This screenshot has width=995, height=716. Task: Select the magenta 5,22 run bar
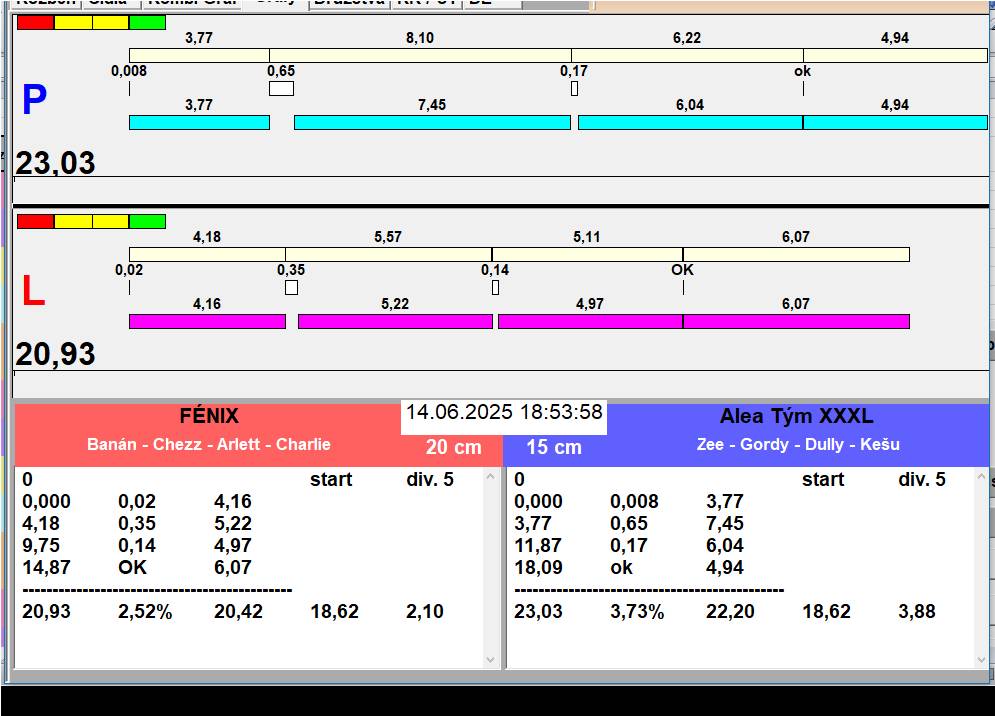coord(395,321)
